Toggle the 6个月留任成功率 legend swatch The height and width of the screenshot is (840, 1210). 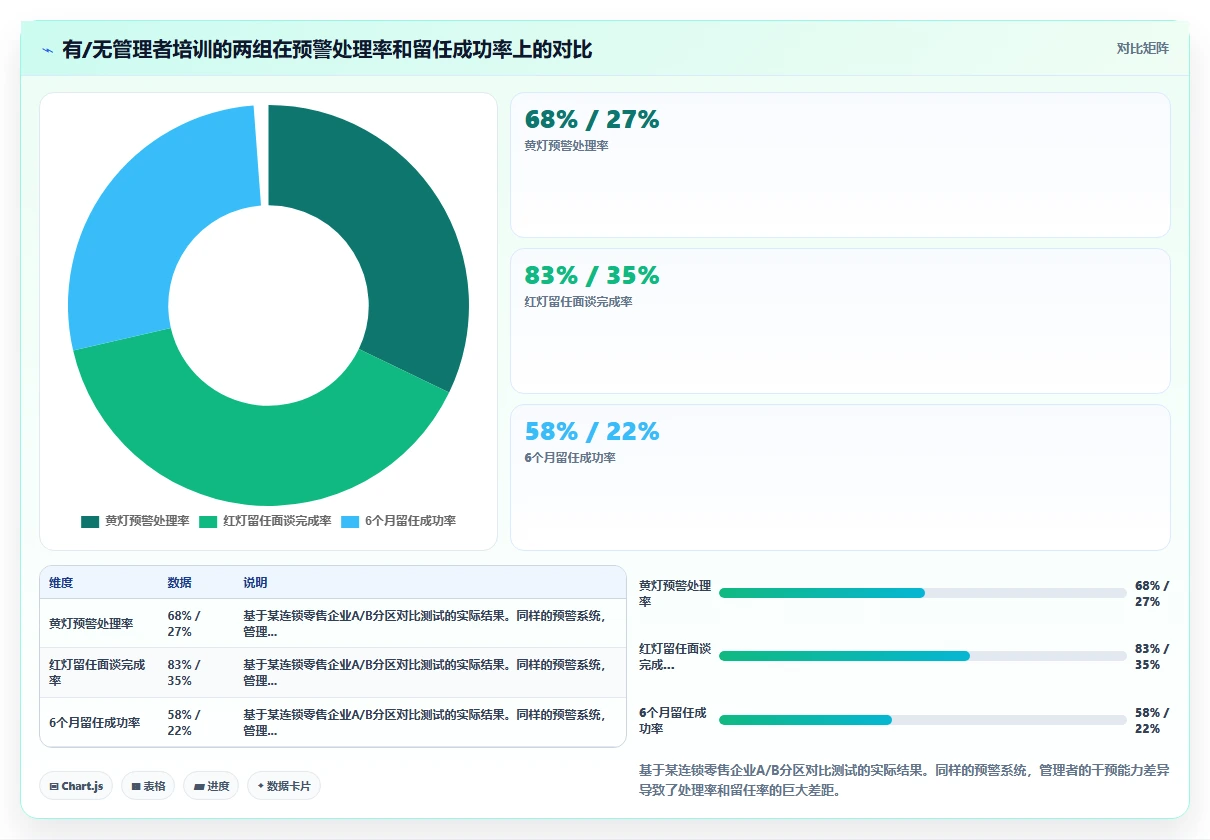pyautogui.click(x=350, y=521)
